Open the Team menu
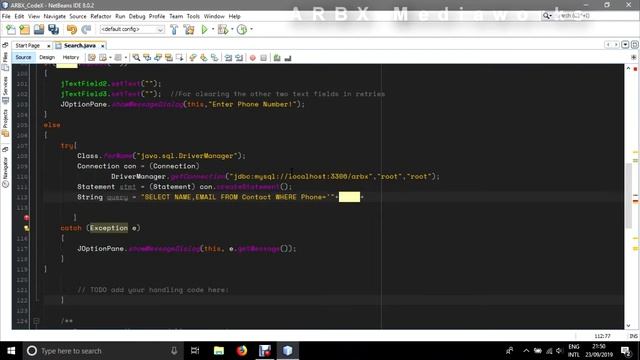The height and width of the screenshot is (360, 640). [x=176, y=16]
